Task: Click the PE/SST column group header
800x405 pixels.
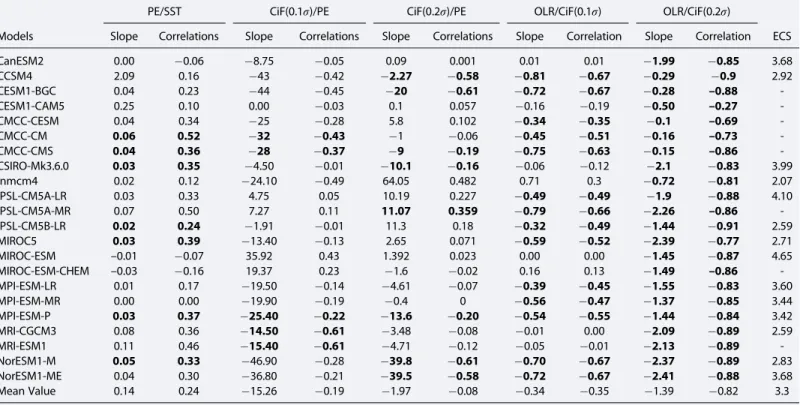Action: point(164,12)
